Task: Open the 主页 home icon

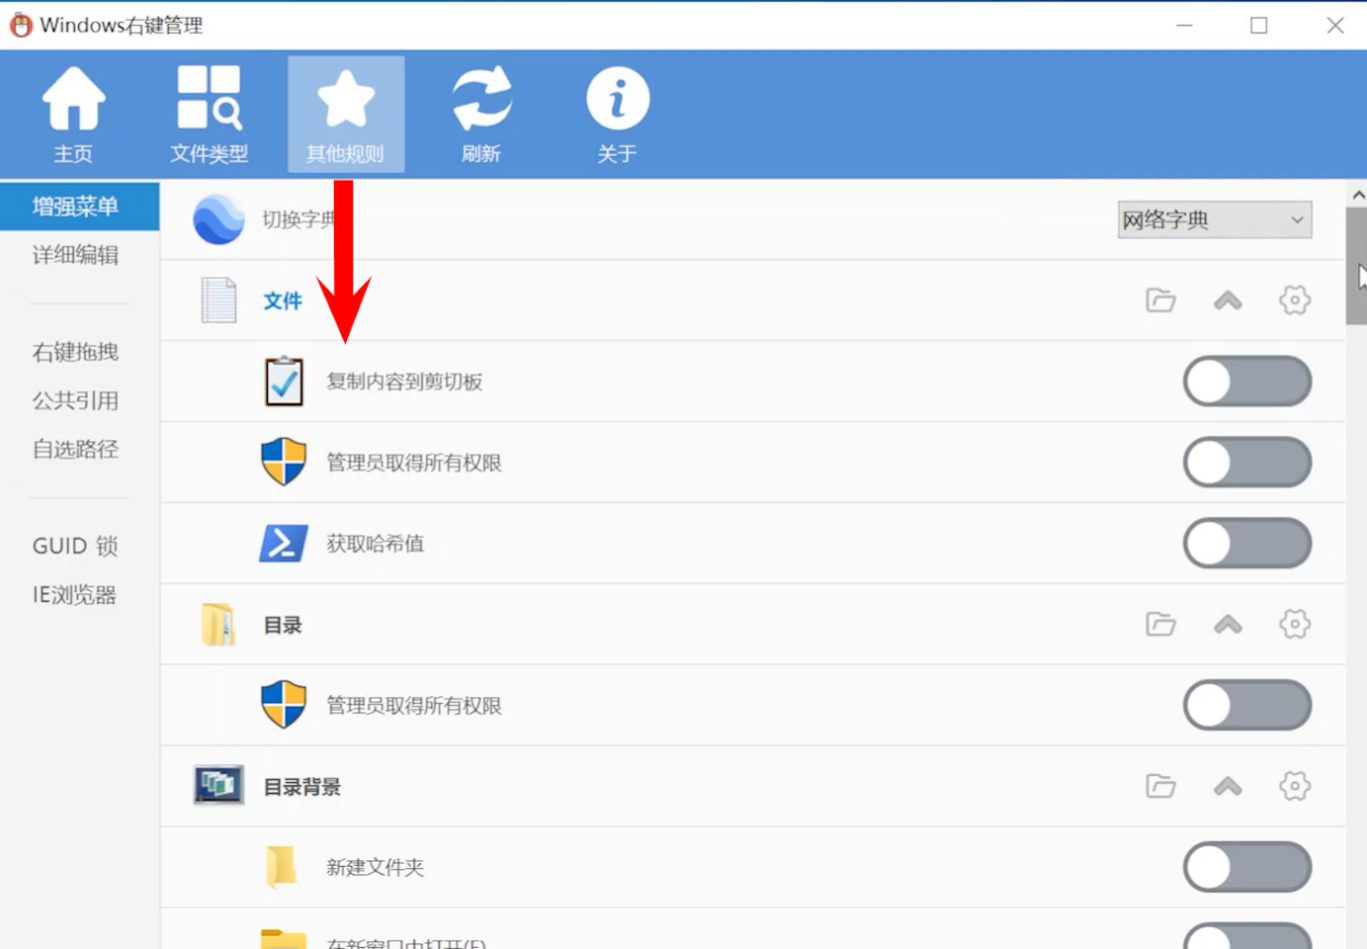Action: point(73,114)
